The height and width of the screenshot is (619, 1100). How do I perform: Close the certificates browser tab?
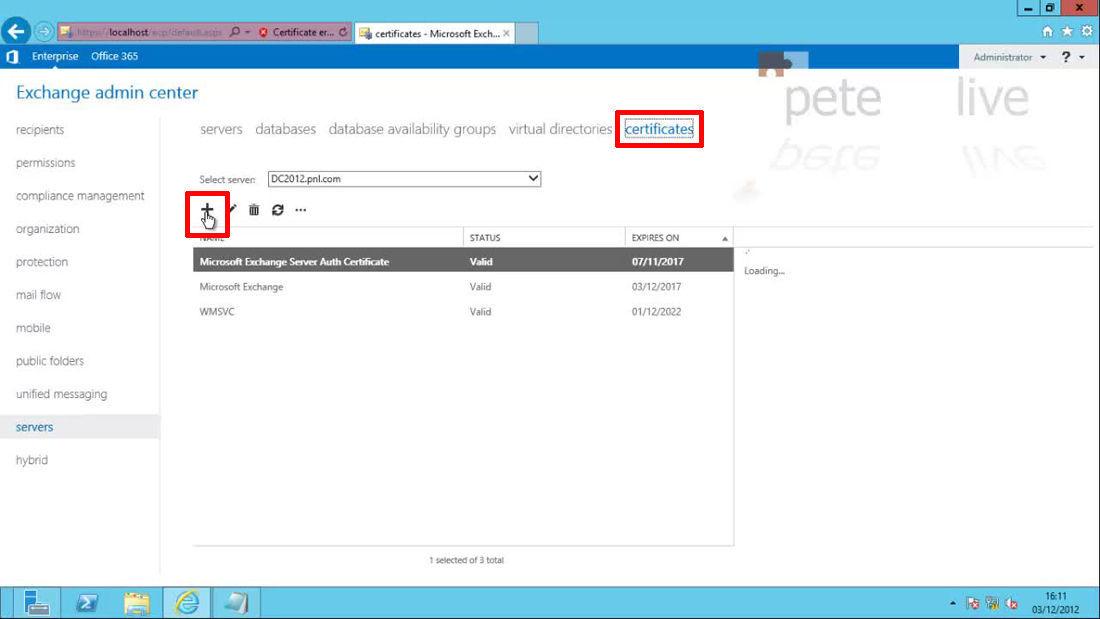pyautogui.click(x=506, y=33)
